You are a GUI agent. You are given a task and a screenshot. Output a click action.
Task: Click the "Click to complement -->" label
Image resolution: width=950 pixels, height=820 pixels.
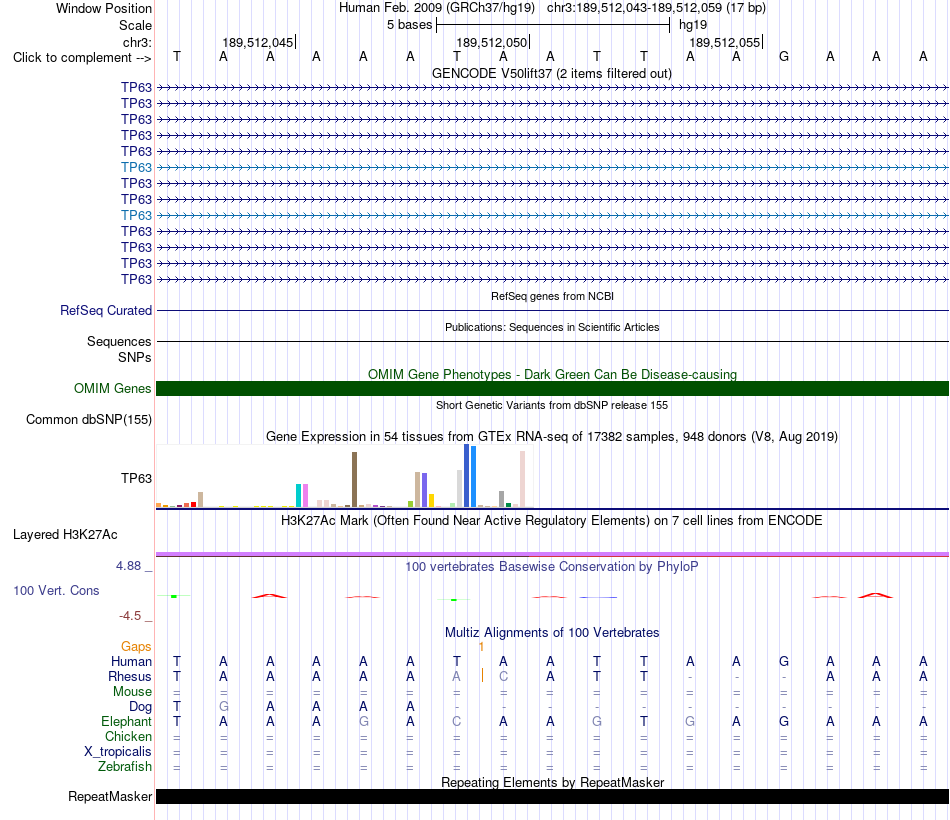[x=82, y=58]
